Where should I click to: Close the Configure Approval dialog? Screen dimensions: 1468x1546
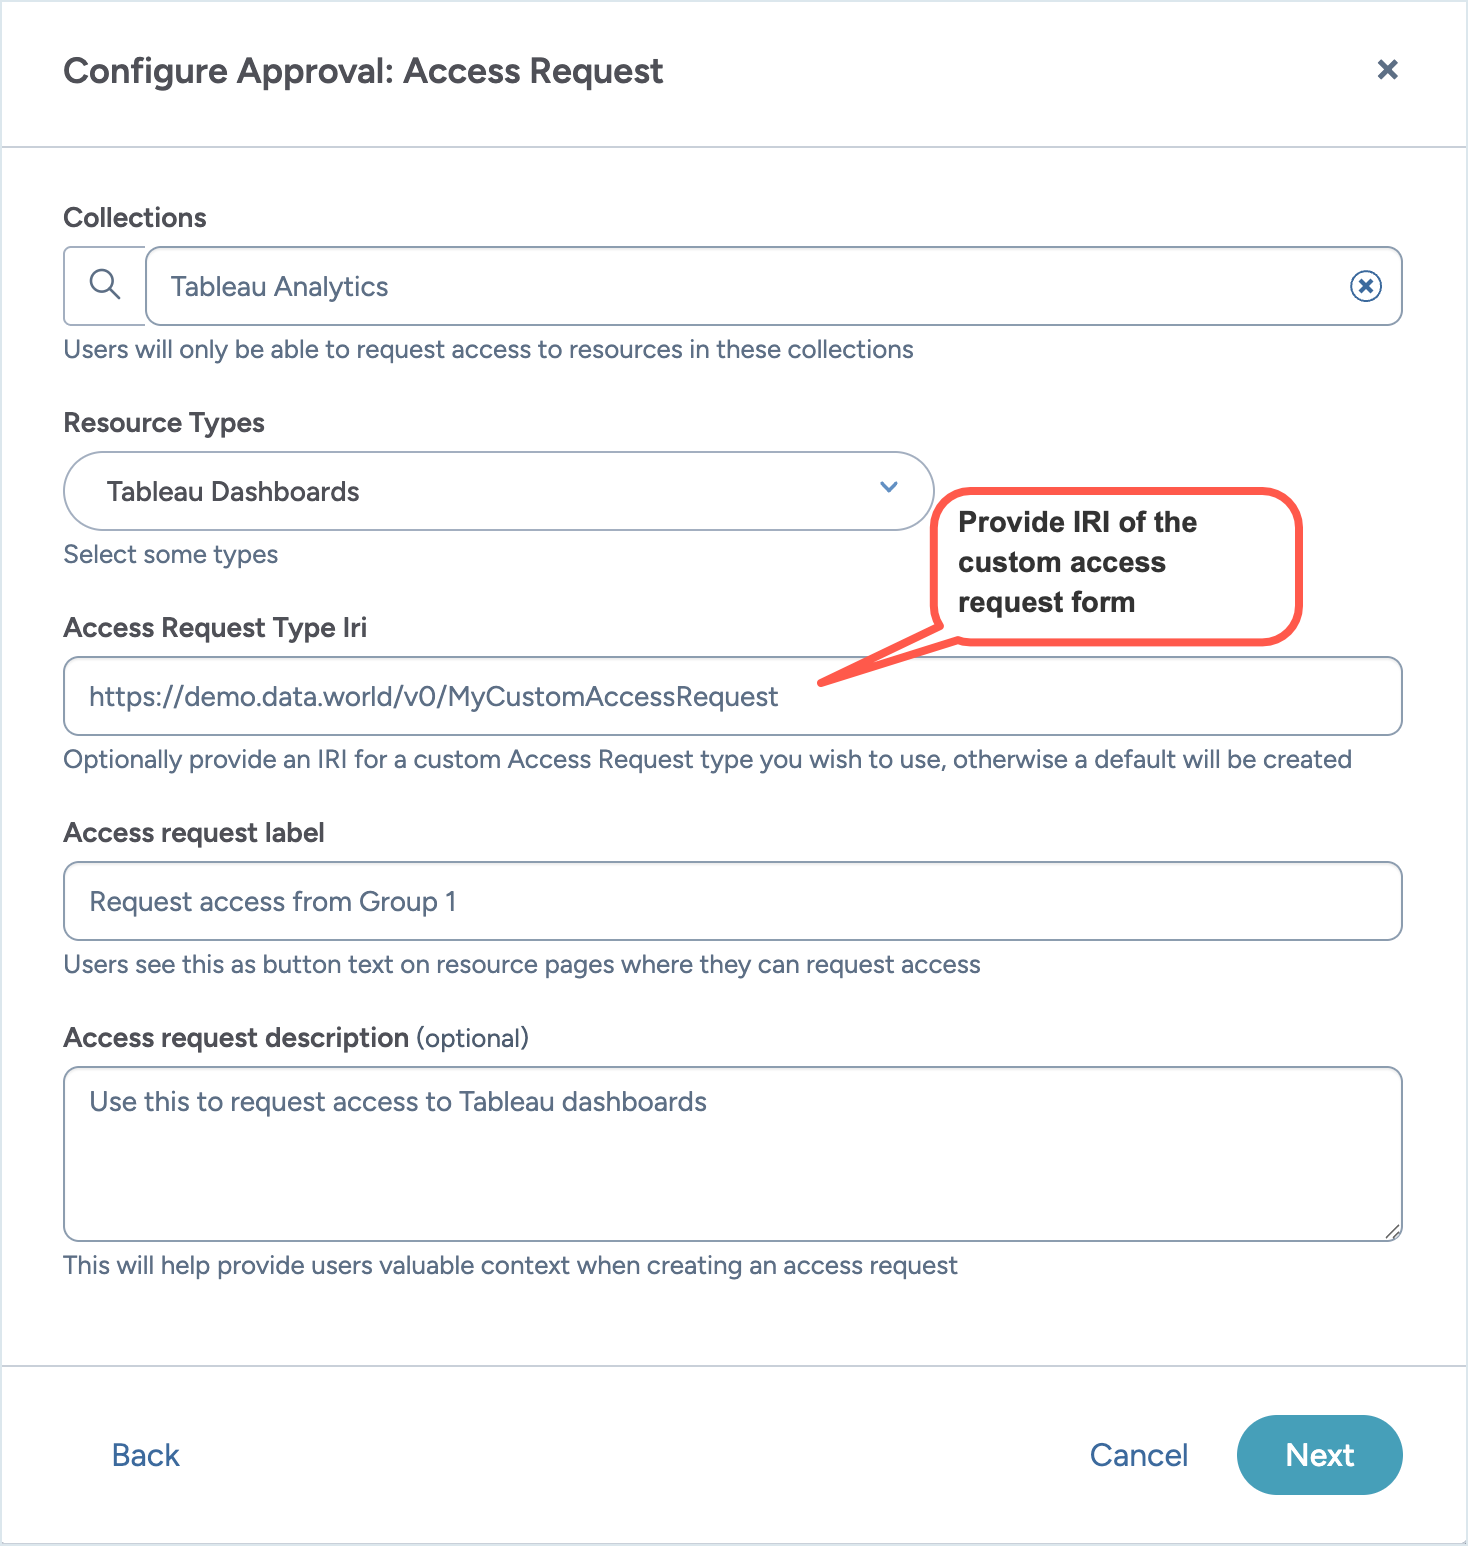coord(1388,70)
